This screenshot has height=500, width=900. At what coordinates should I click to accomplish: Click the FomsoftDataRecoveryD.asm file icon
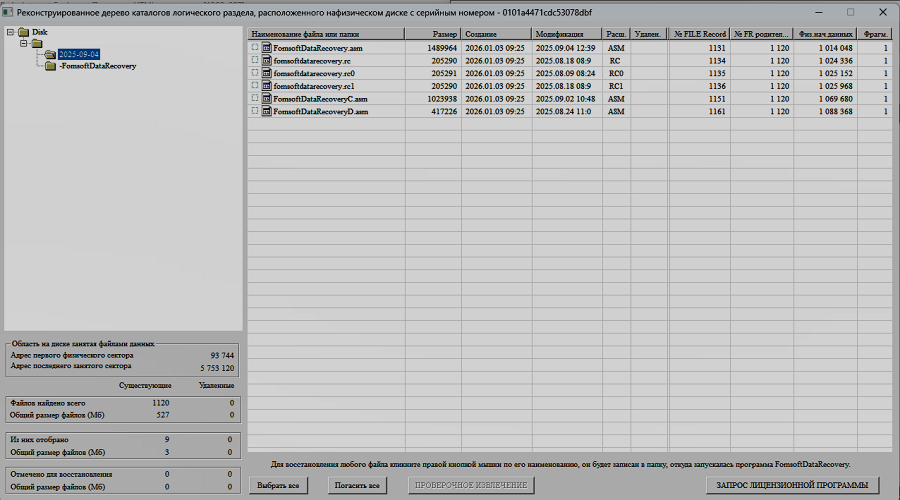[267, 112]
